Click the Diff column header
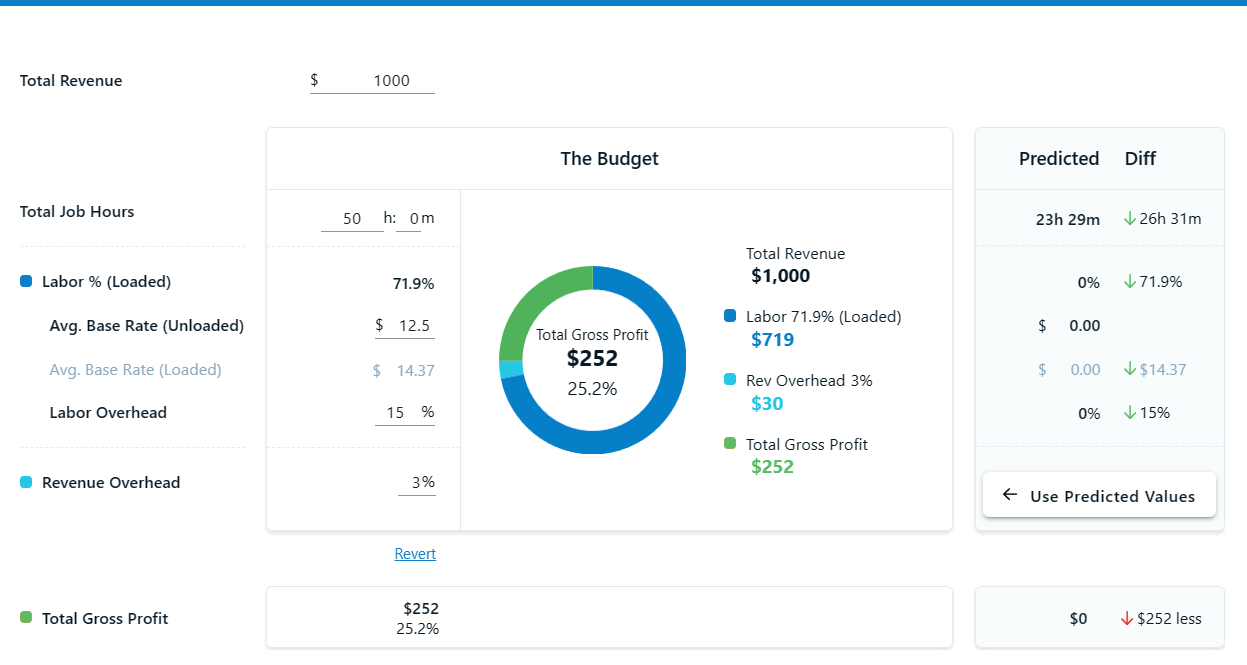The image size is (1247, 665). (1140, 159)
